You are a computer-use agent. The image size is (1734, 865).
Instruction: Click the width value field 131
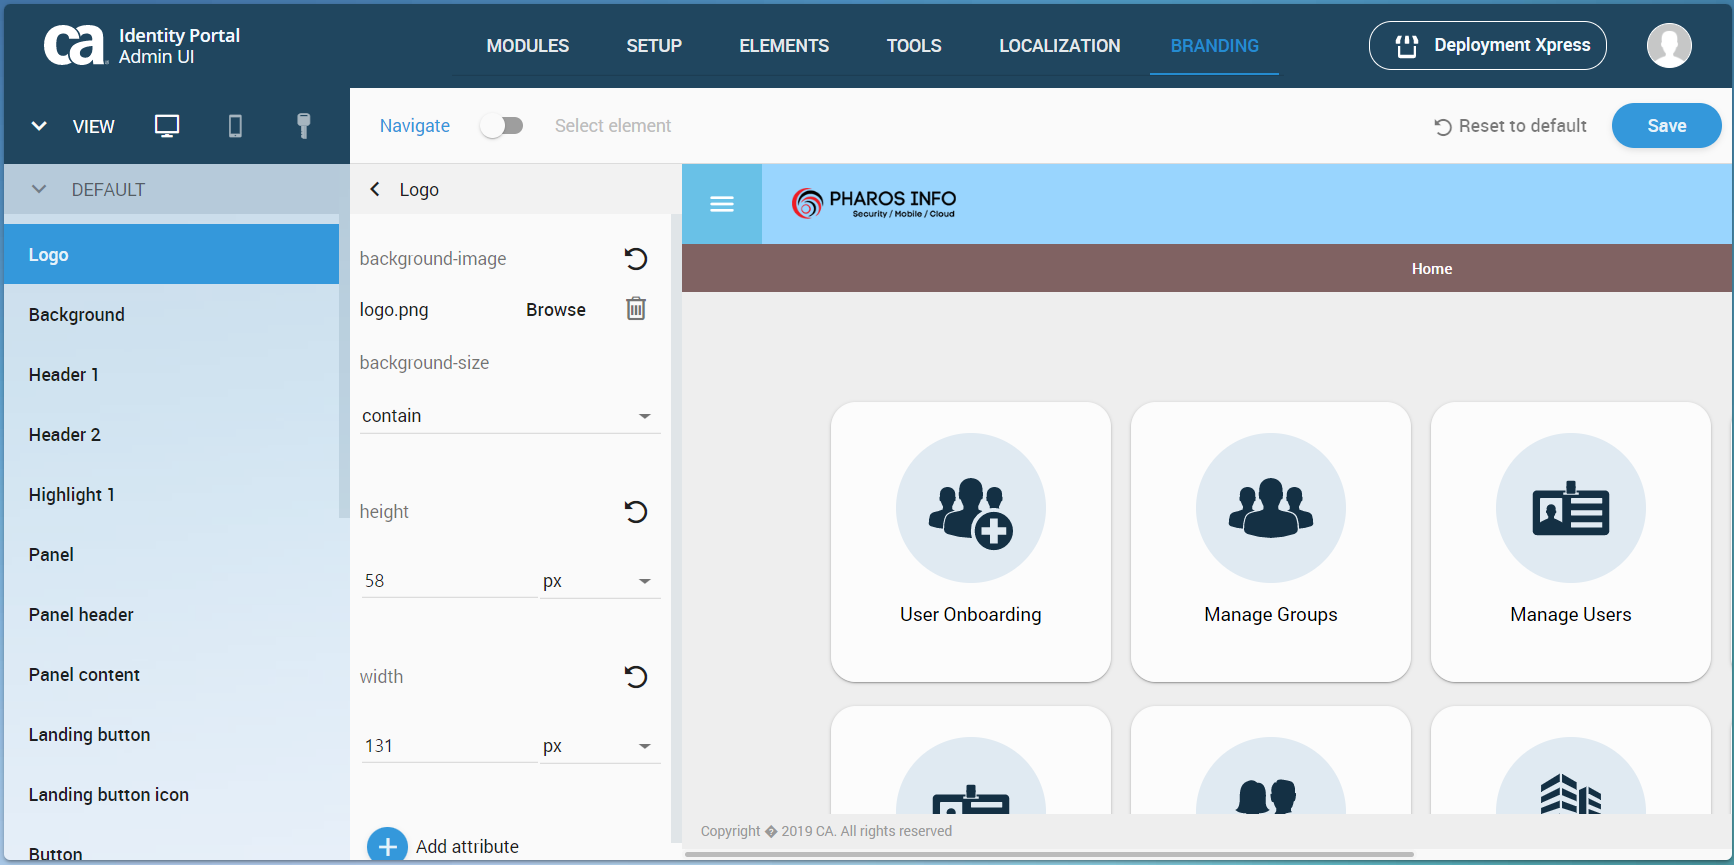450,746
